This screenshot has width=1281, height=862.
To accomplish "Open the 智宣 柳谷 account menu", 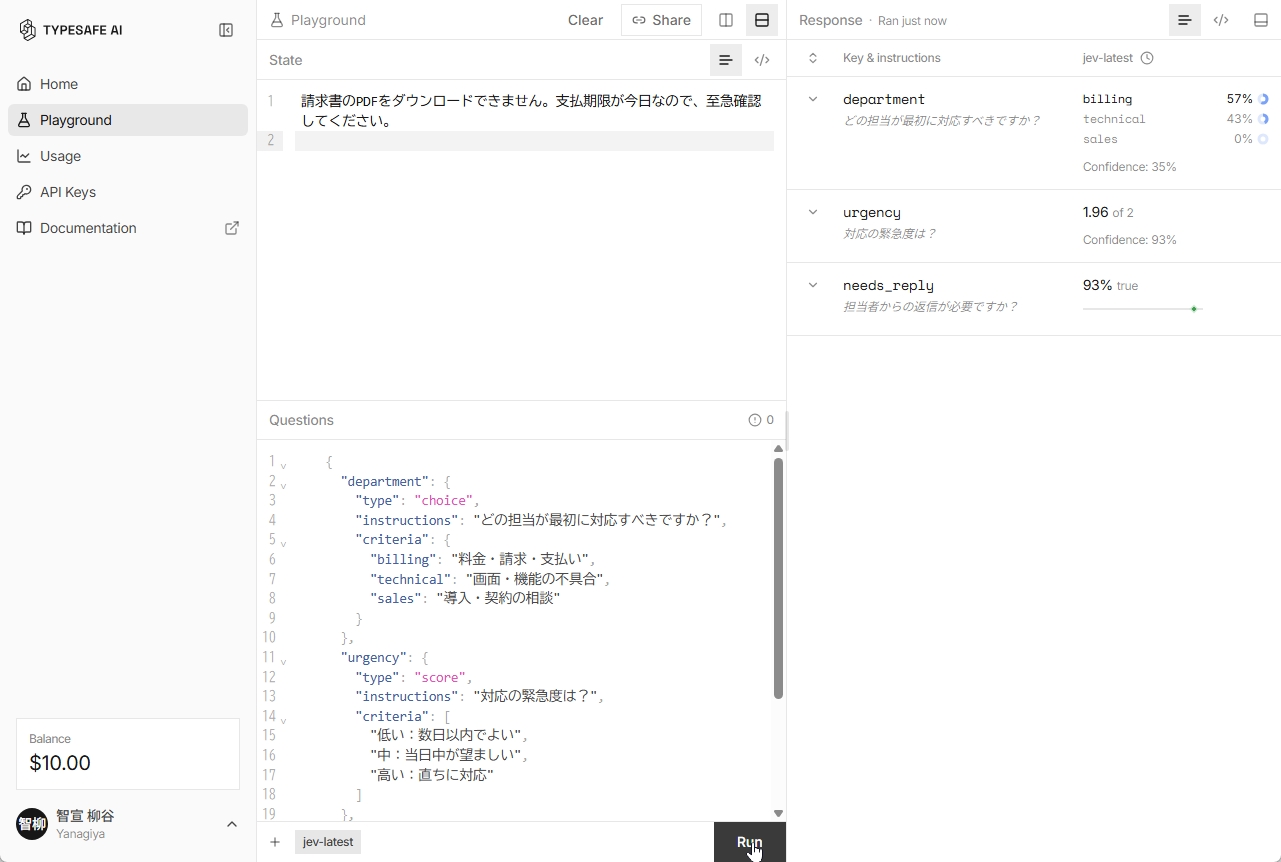I will tap(128, 824).
